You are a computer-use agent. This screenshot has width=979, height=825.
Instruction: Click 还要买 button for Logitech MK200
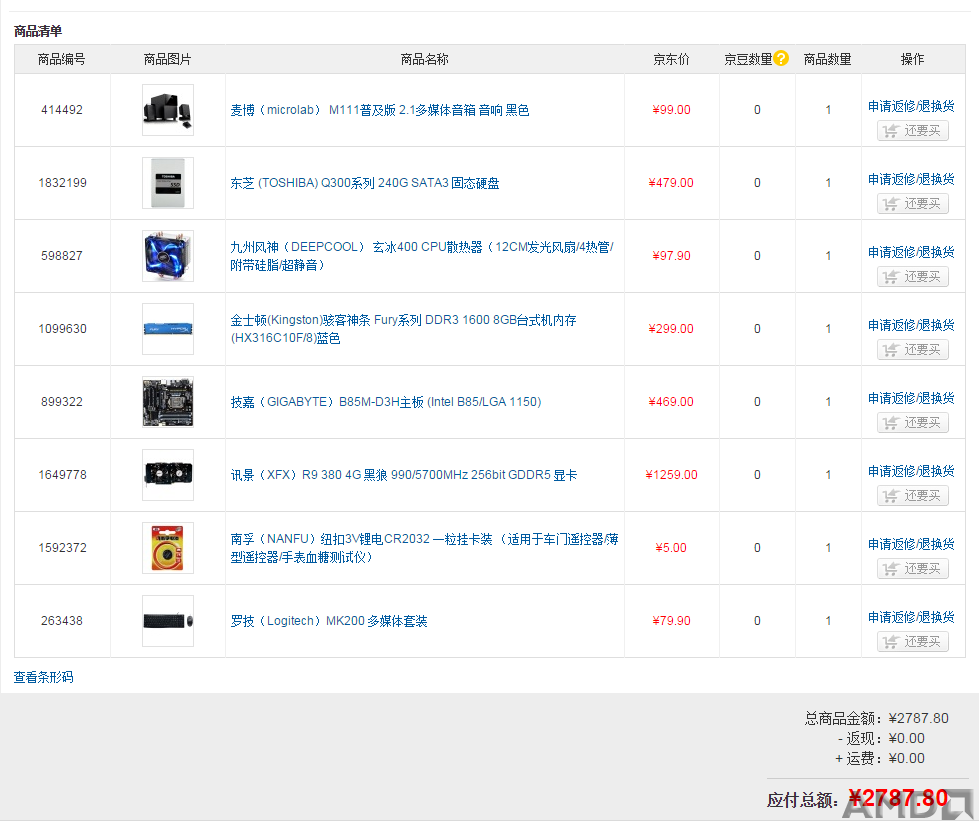pyautogui.click(x=913, y=643)
